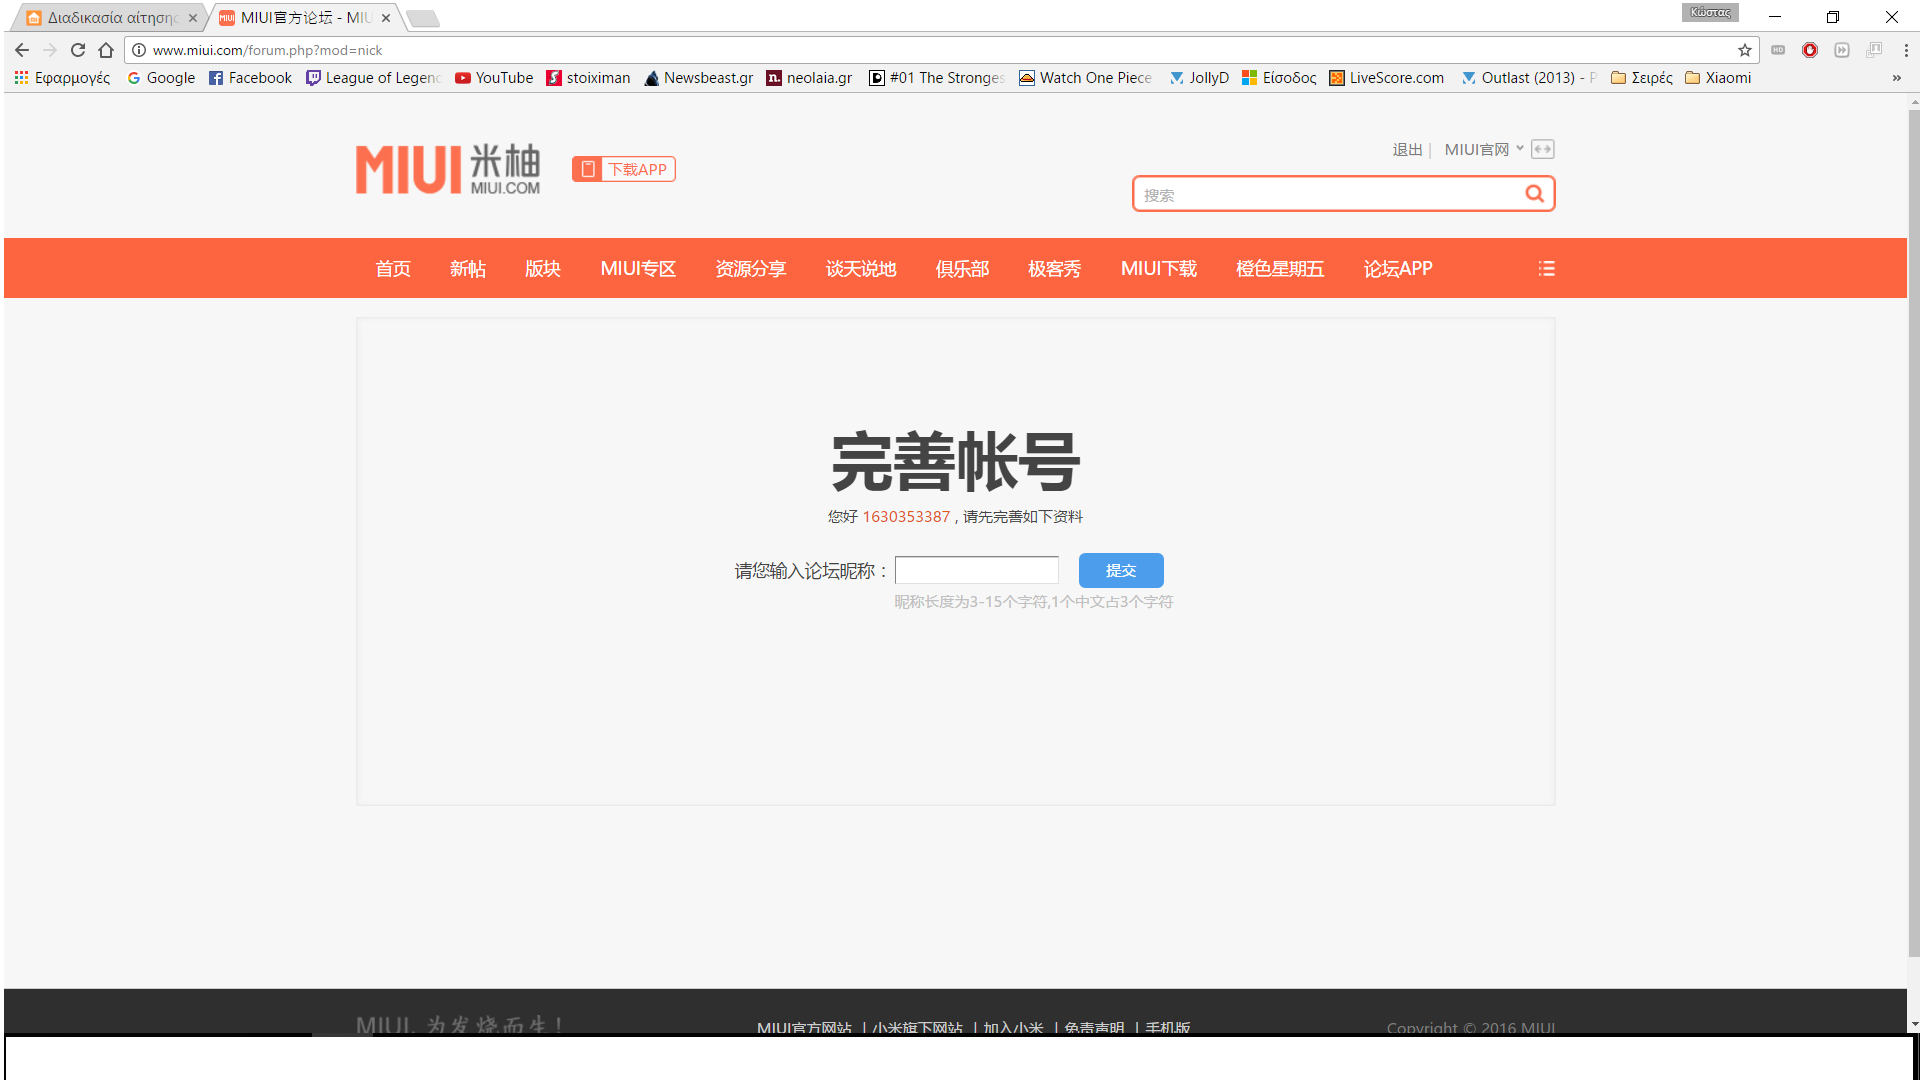Click the 退出 logout link

tap(1407, 149)
